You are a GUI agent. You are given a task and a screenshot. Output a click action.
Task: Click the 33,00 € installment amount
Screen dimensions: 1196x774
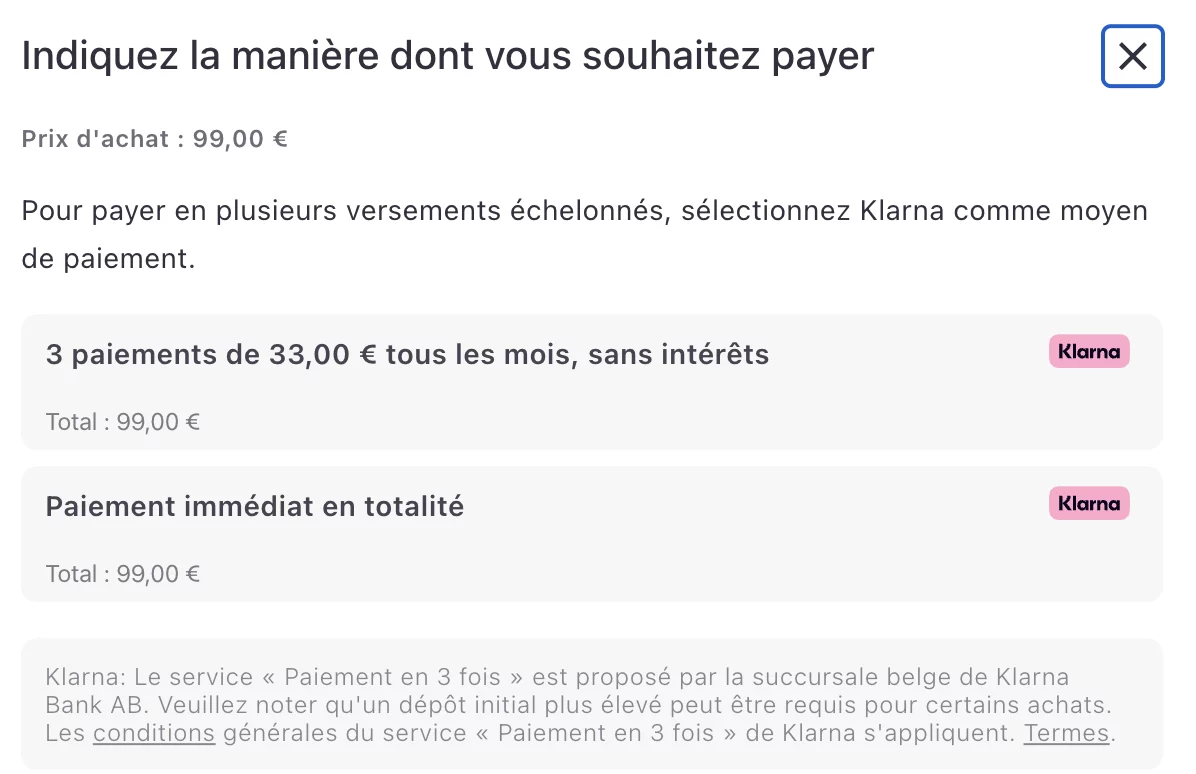[x=322, y=355]
